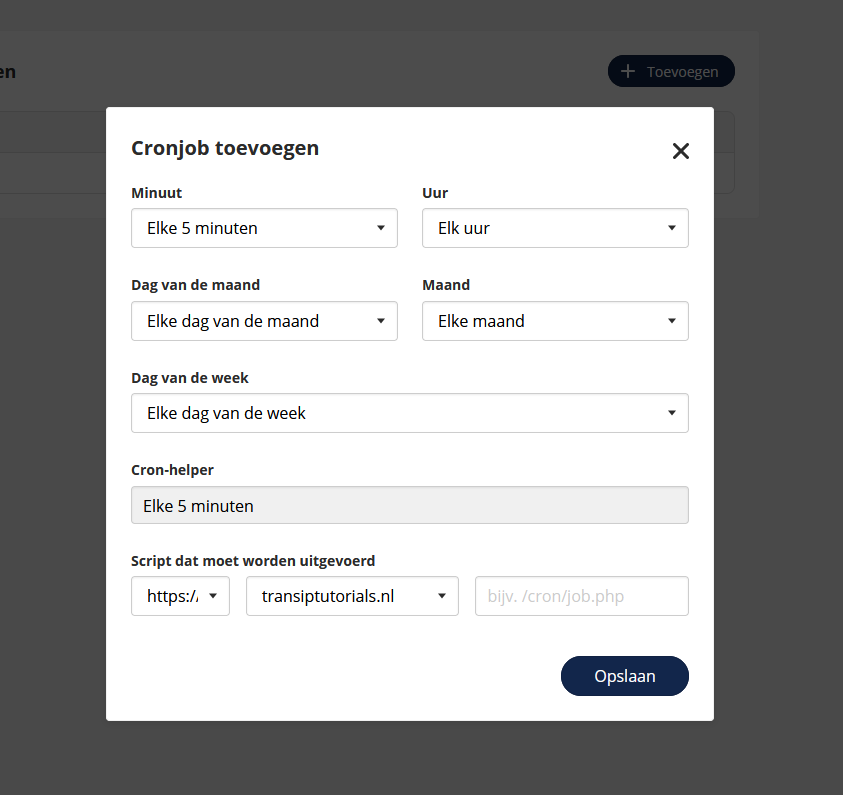Screen dimensions: 843x795
Task: Click the Cronjob toevoegen dialog title
Action: (225, 148)
